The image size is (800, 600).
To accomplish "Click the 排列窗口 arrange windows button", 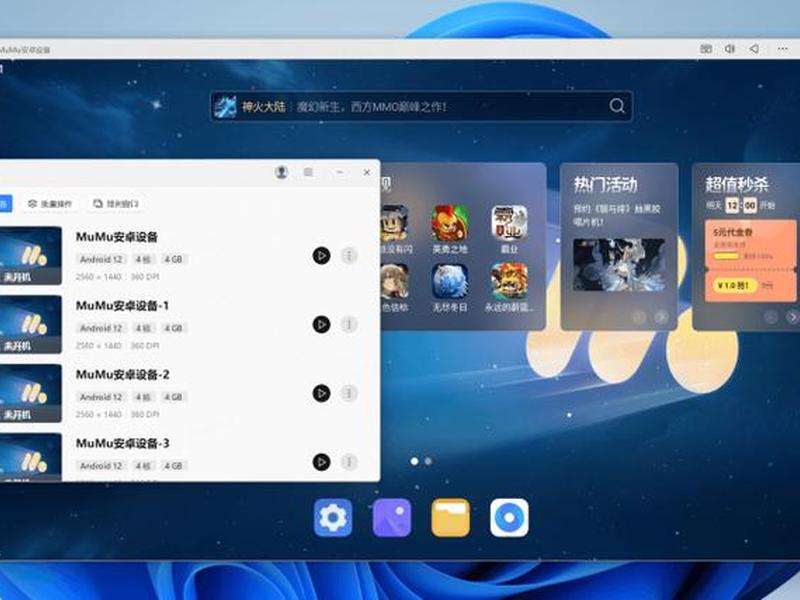I will coord(116,204).
